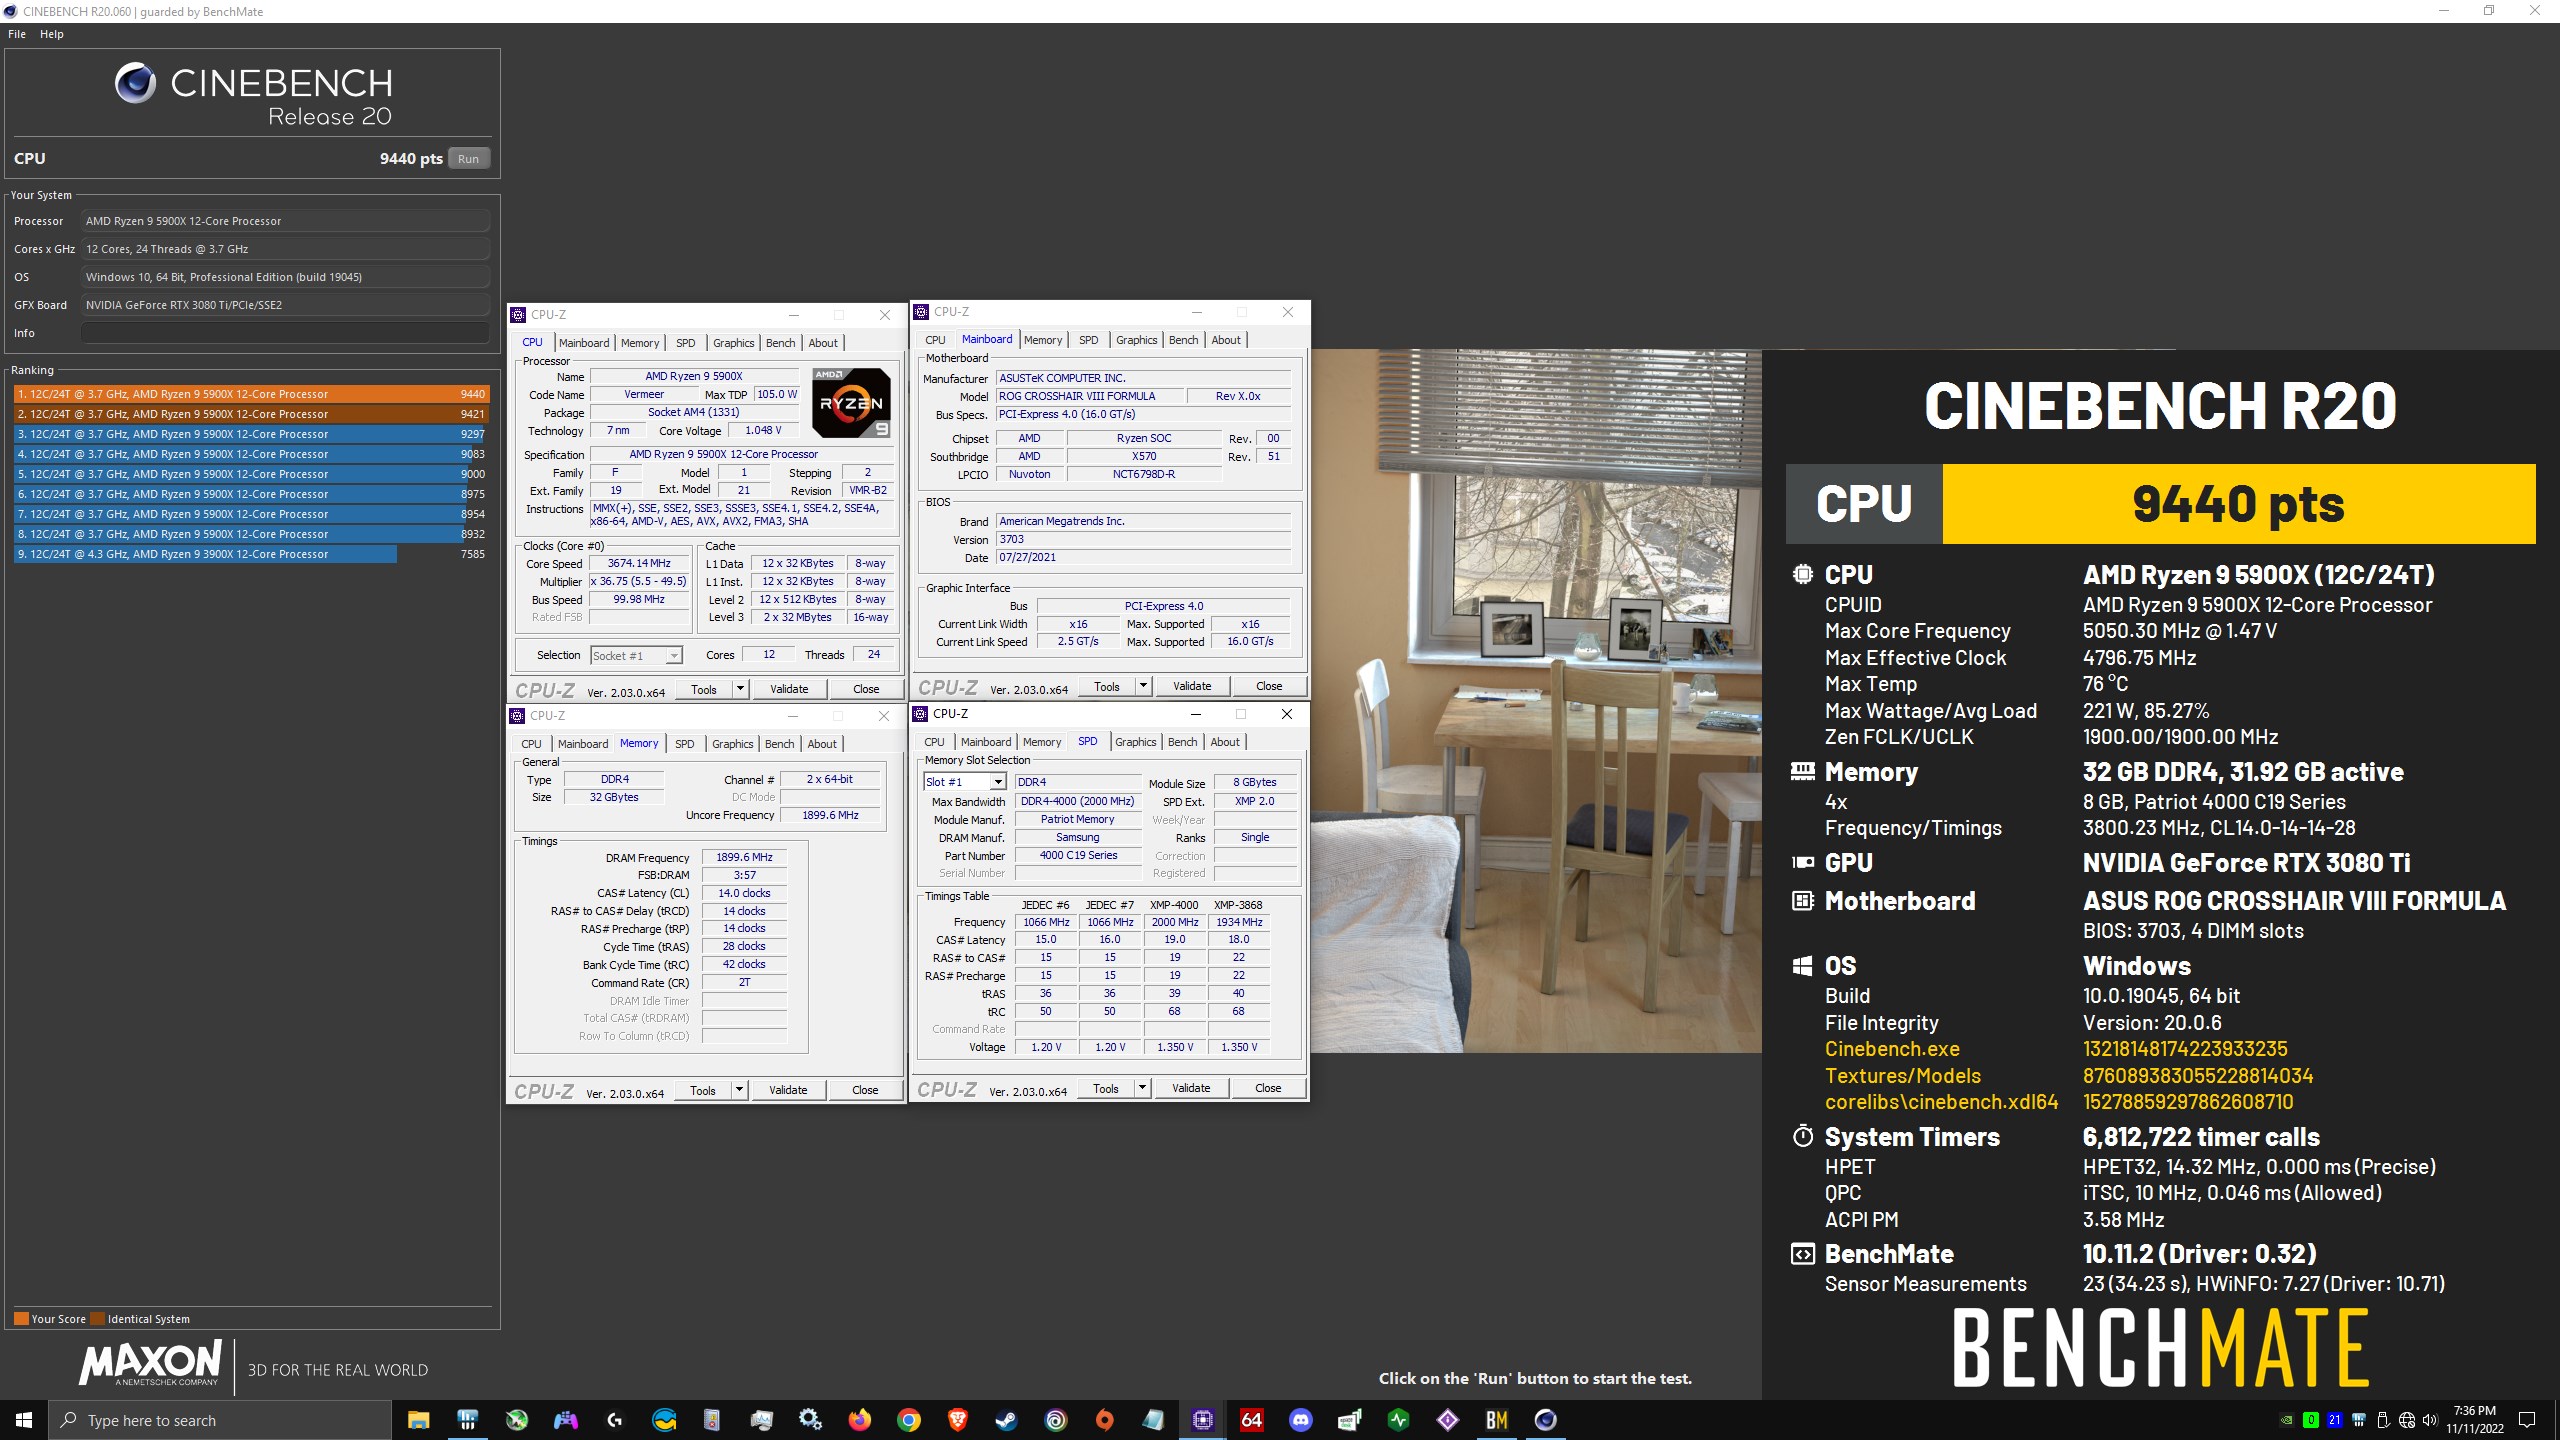Open Logitech G Hub taskbar icon

coord(614,1420)
